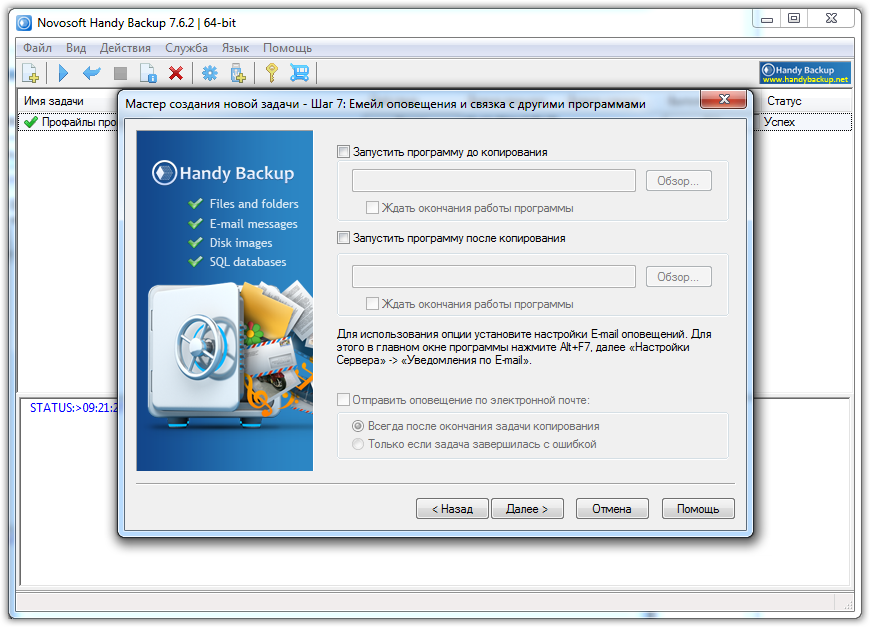The width and height of the screenshot is (870, 627).
Task: Click the pre-copy program path field
Action: [494, 180]
